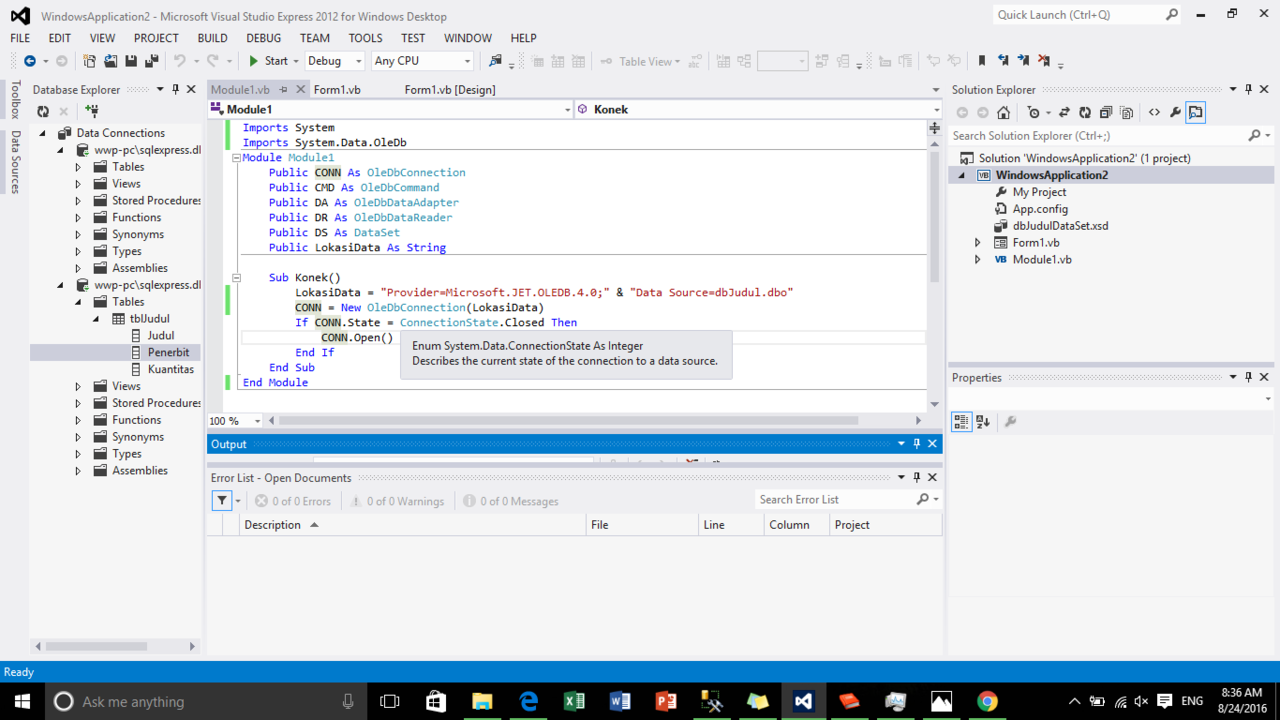This screenshot has width=1280, height=720.
Task: Select My Project in Solution Explorer
Action: [x=1039, y=192]
